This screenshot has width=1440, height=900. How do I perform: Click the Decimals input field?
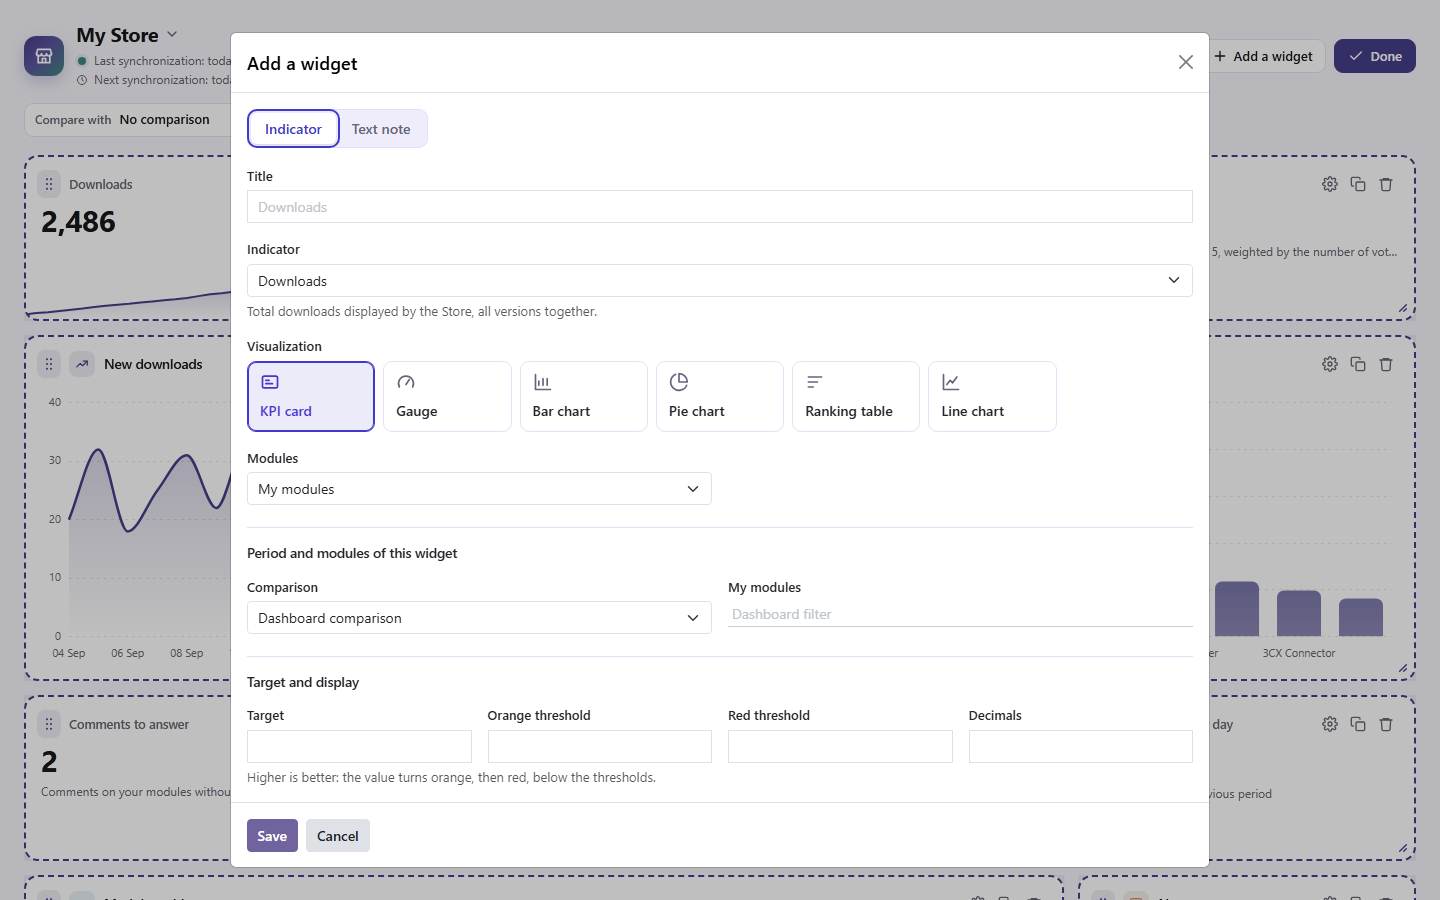(1081, 747)
